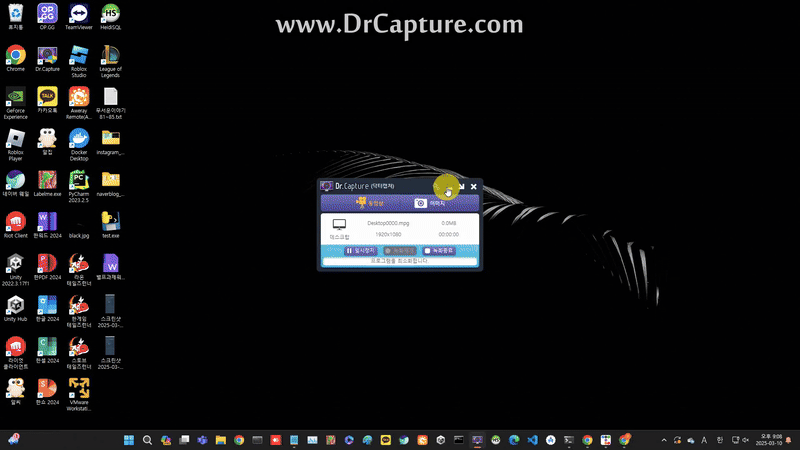Open Visual Studio Code from the taskbar
The image size is (800, 450).
(x=532, y=440)
